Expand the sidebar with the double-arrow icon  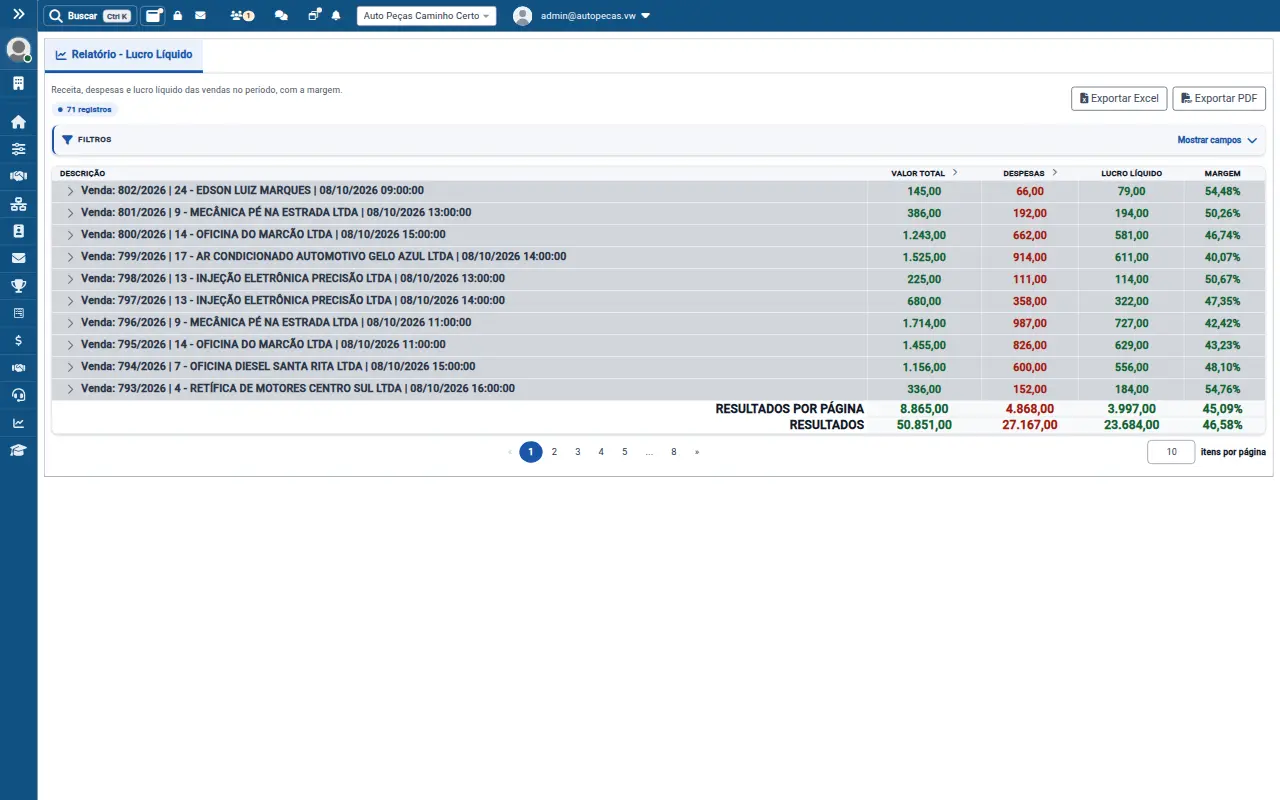18,15
